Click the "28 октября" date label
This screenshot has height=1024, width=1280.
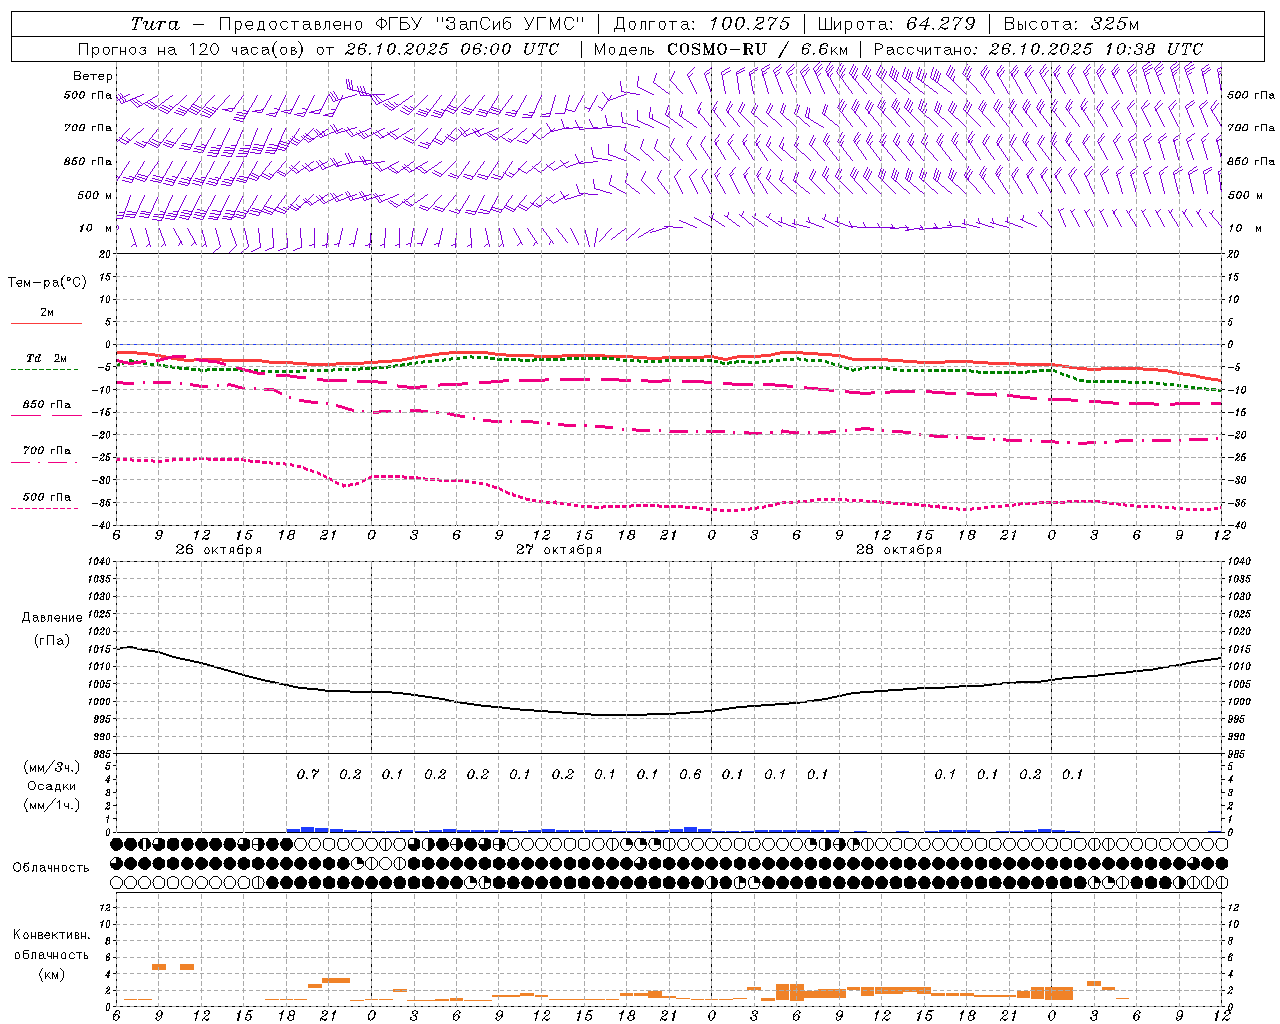coord(899,550)
